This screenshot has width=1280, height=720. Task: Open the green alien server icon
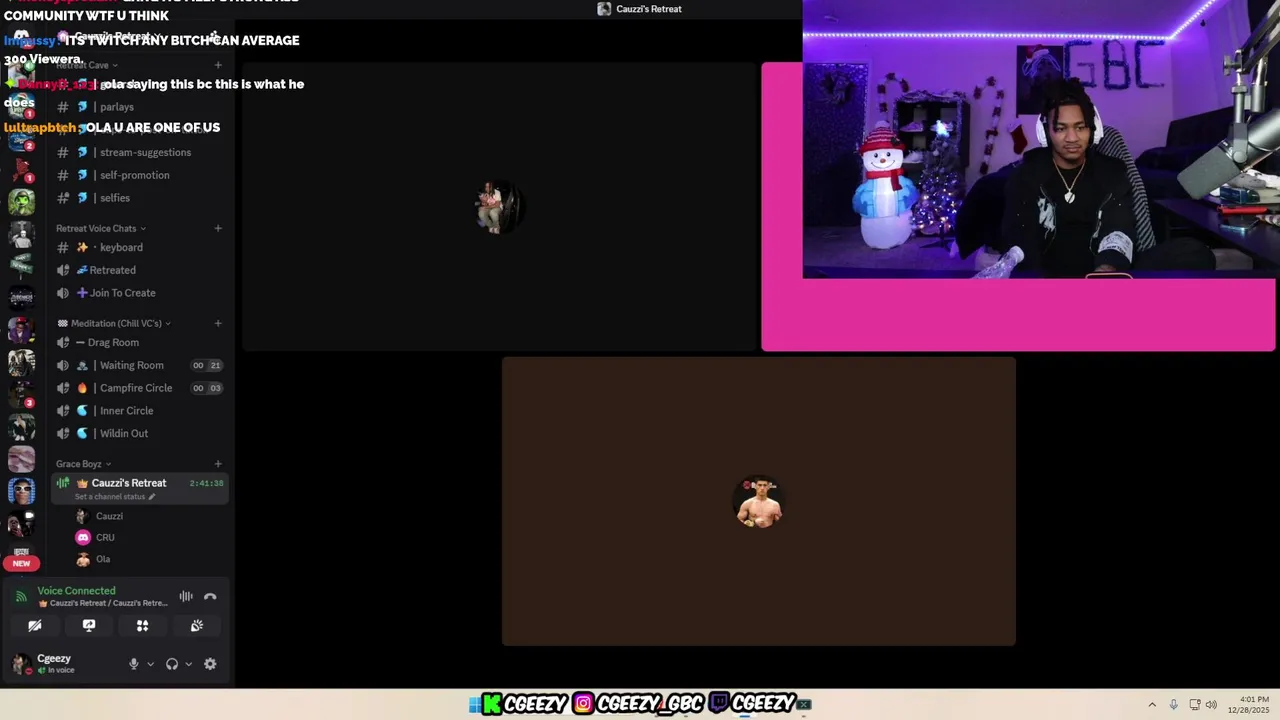click(x=21, y=201)
